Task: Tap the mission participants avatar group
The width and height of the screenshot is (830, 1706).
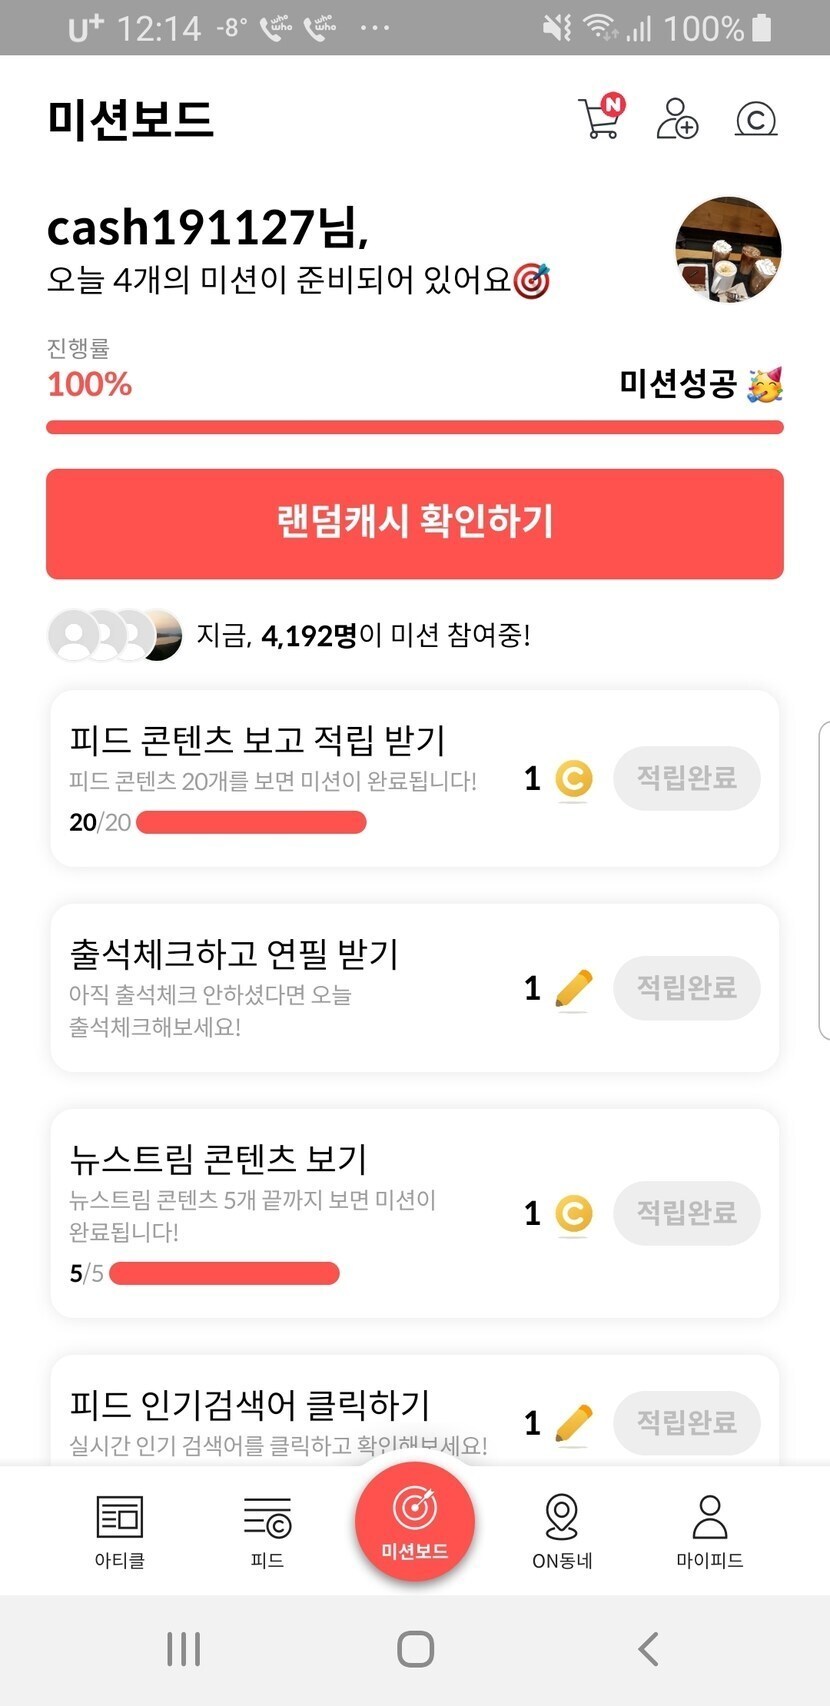Action: (x=115, y=635)
